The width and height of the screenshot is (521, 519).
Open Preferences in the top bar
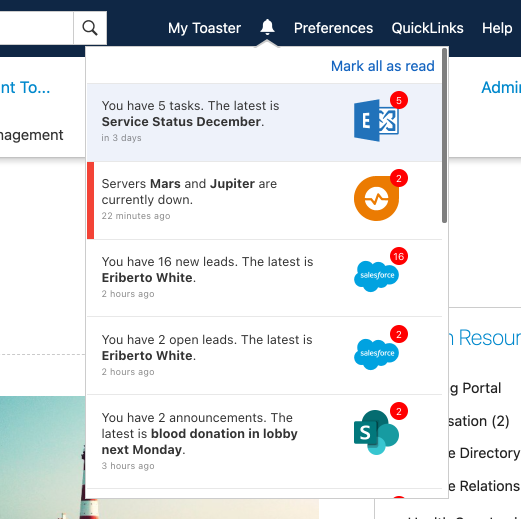click(x=333, y=28)
